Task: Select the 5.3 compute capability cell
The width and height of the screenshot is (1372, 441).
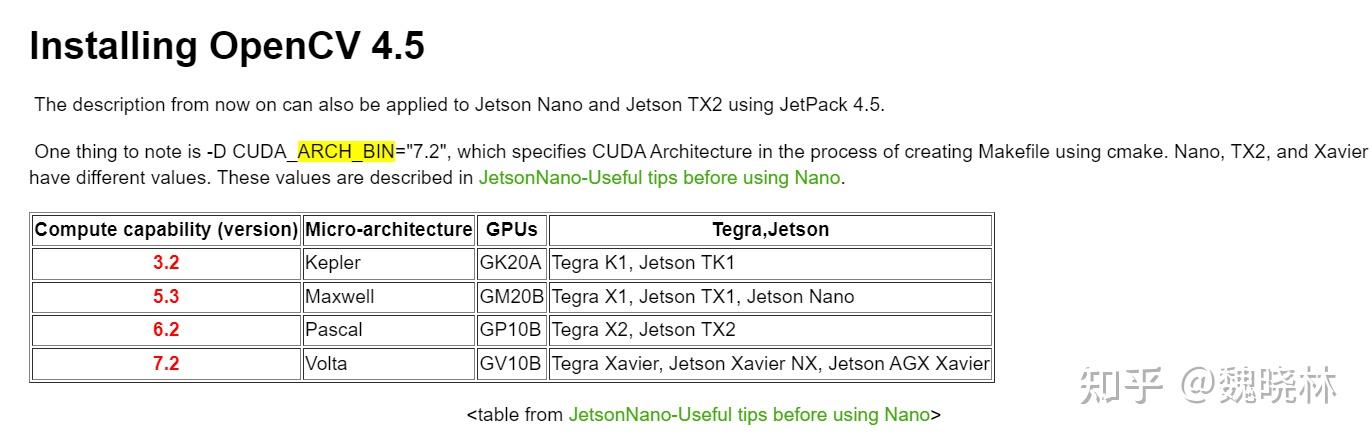Action: click(x=166, y=296)
